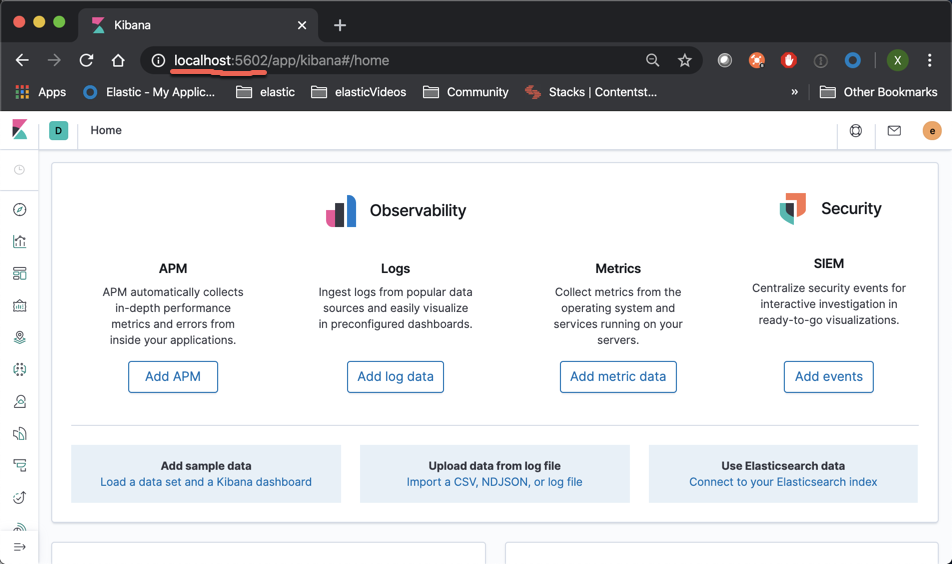
Task: Click the Security logo icon
Action: pos(792,208)
